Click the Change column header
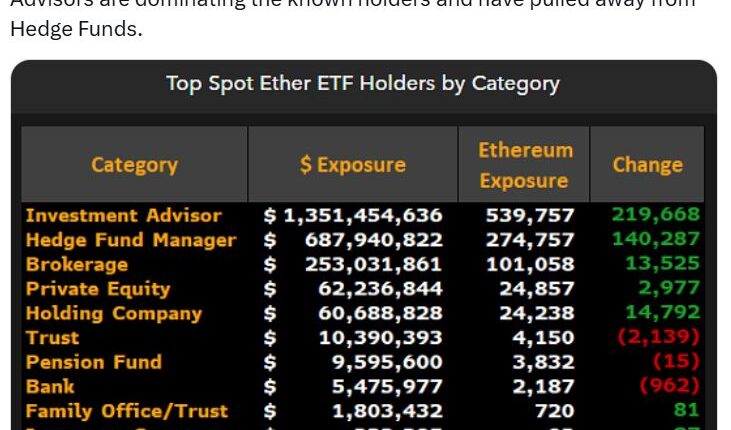731x430 pixels. coord(647,165)
